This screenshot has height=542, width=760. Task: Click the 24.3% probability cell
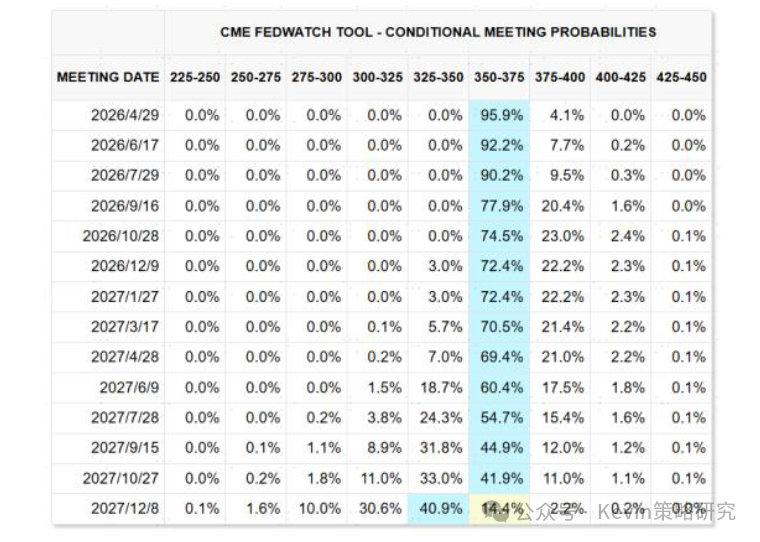pyautogui.click(x=441, y=418)
